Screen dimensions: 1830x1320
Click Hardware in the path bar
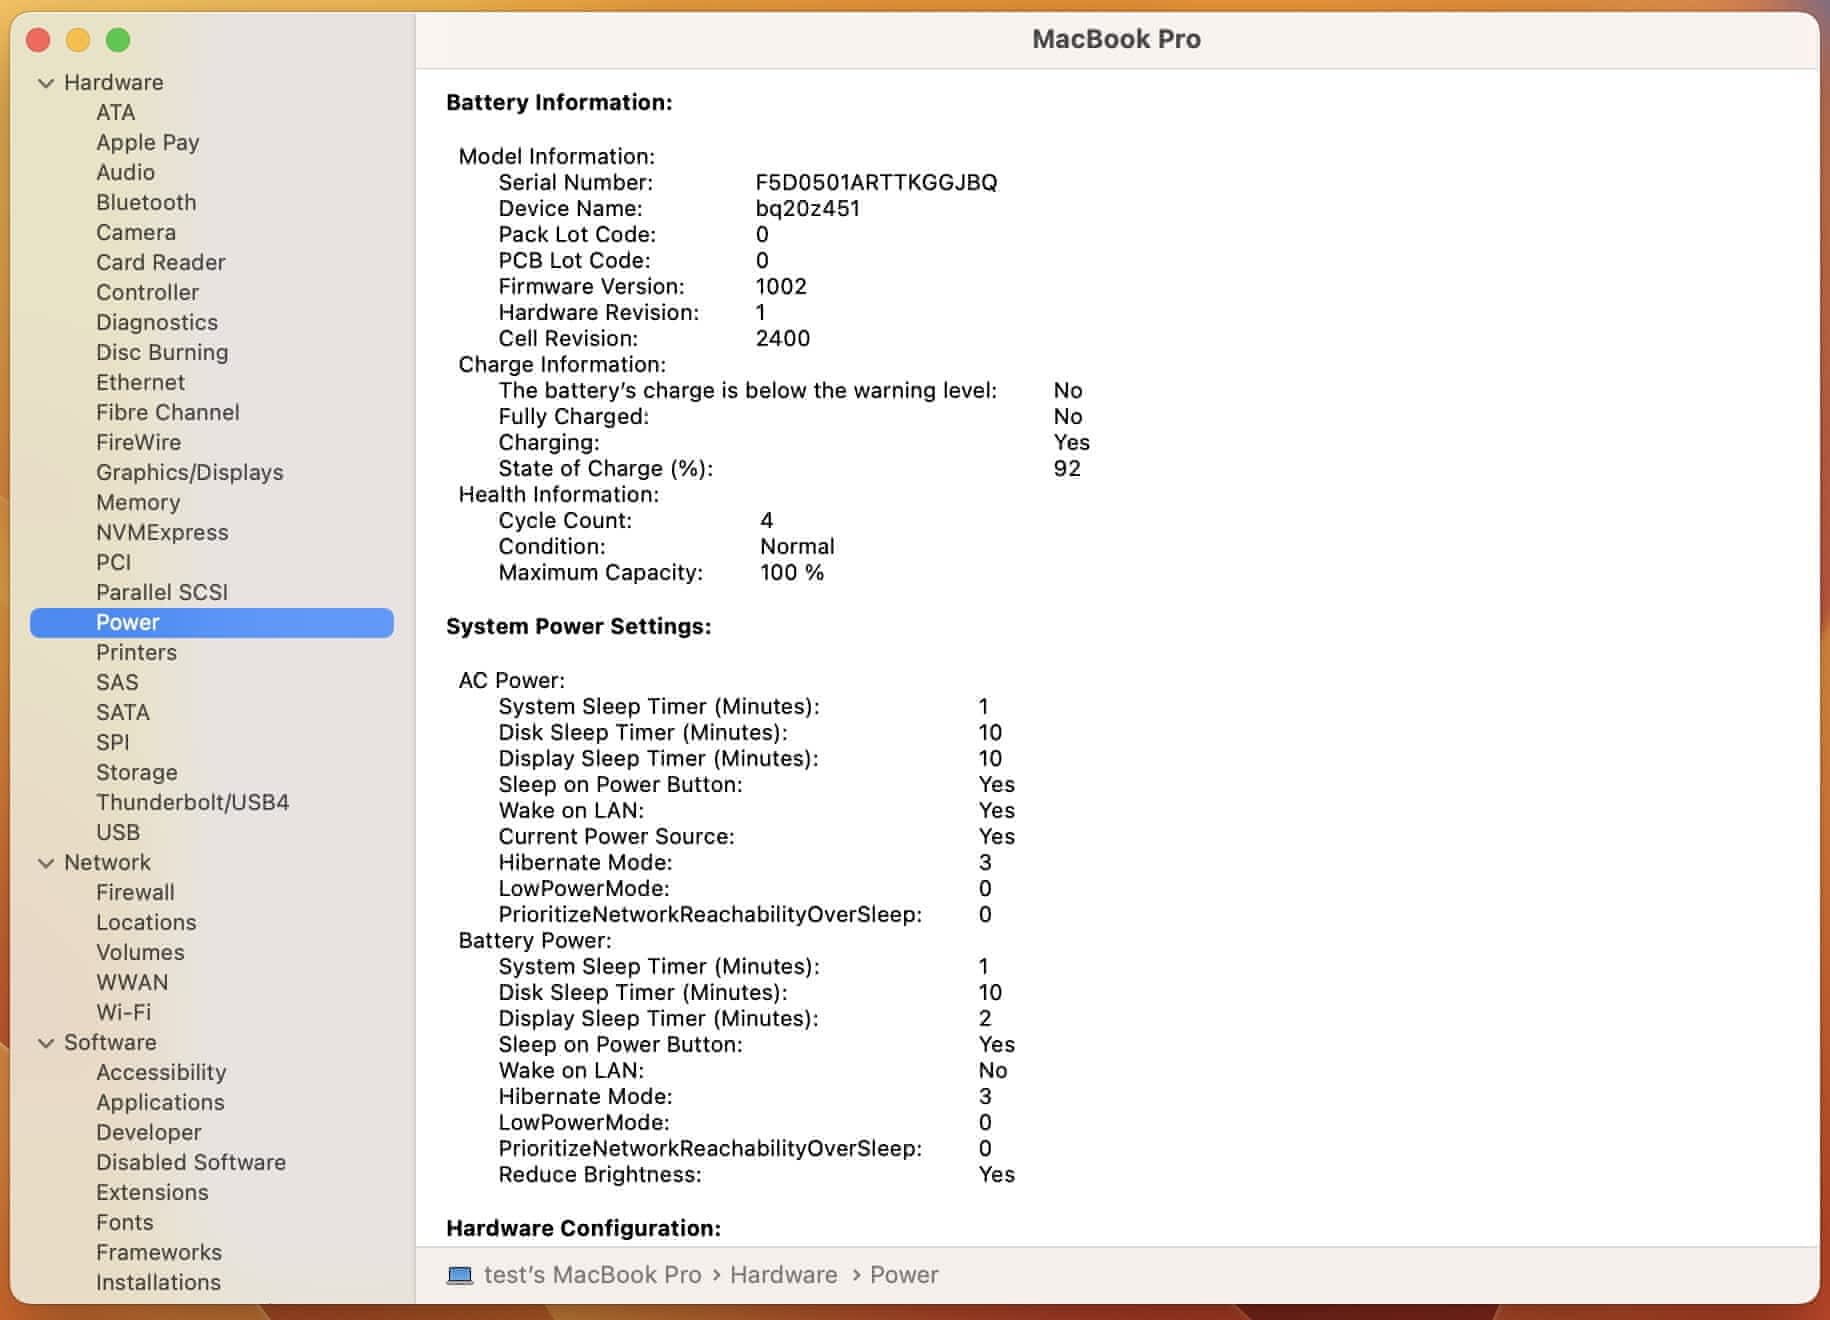pyautogui.click(x=784, y=1275)
